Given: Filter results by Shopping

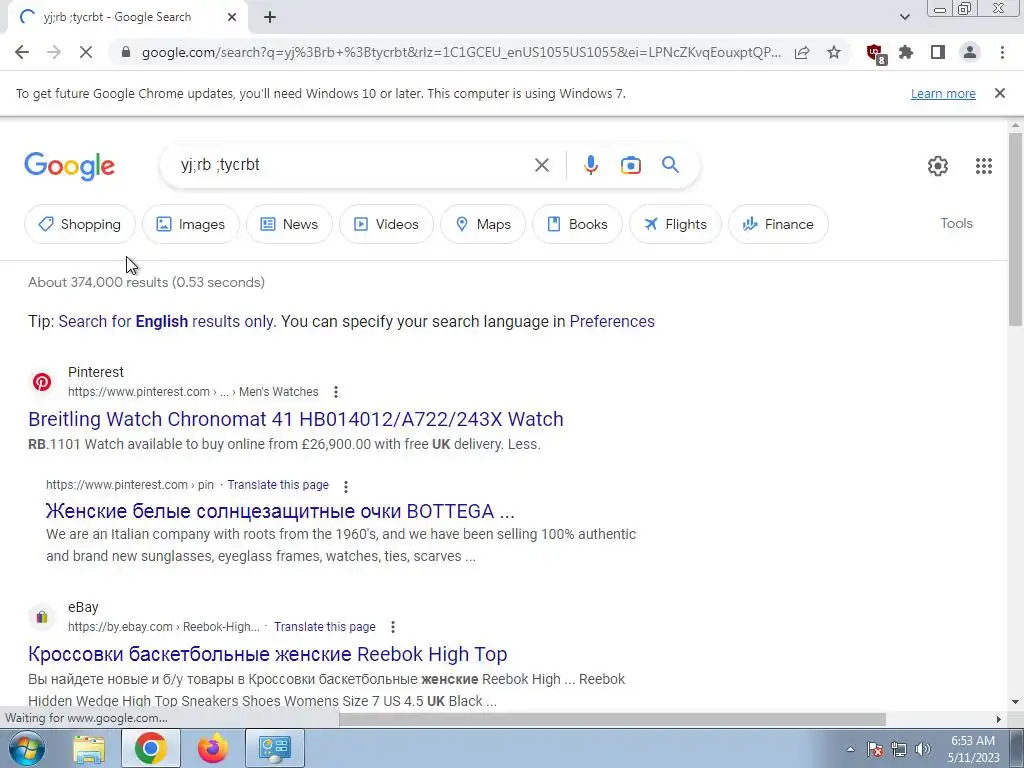Looking at the screenshot, I should pyautogui.click(x=80, y=224).
